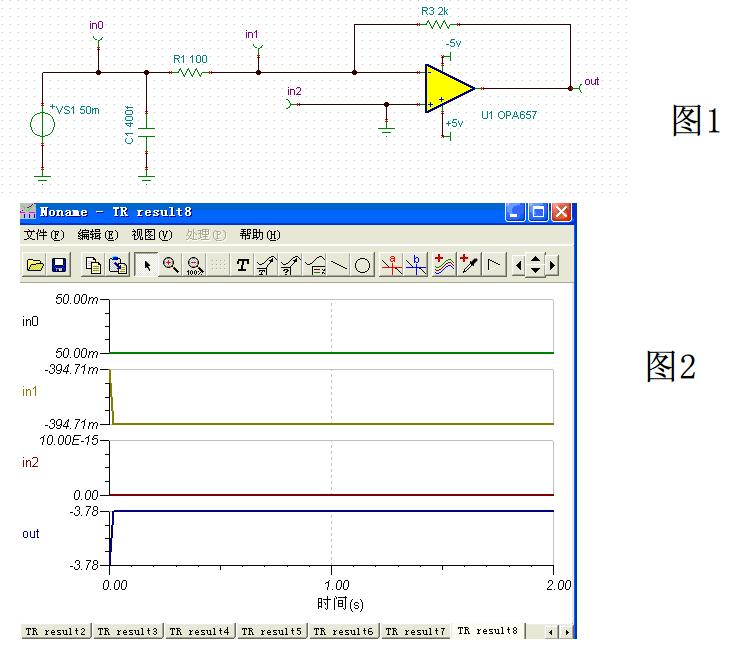Maximize the TR result8 window

pyautogui.click(x=538, y=212)
